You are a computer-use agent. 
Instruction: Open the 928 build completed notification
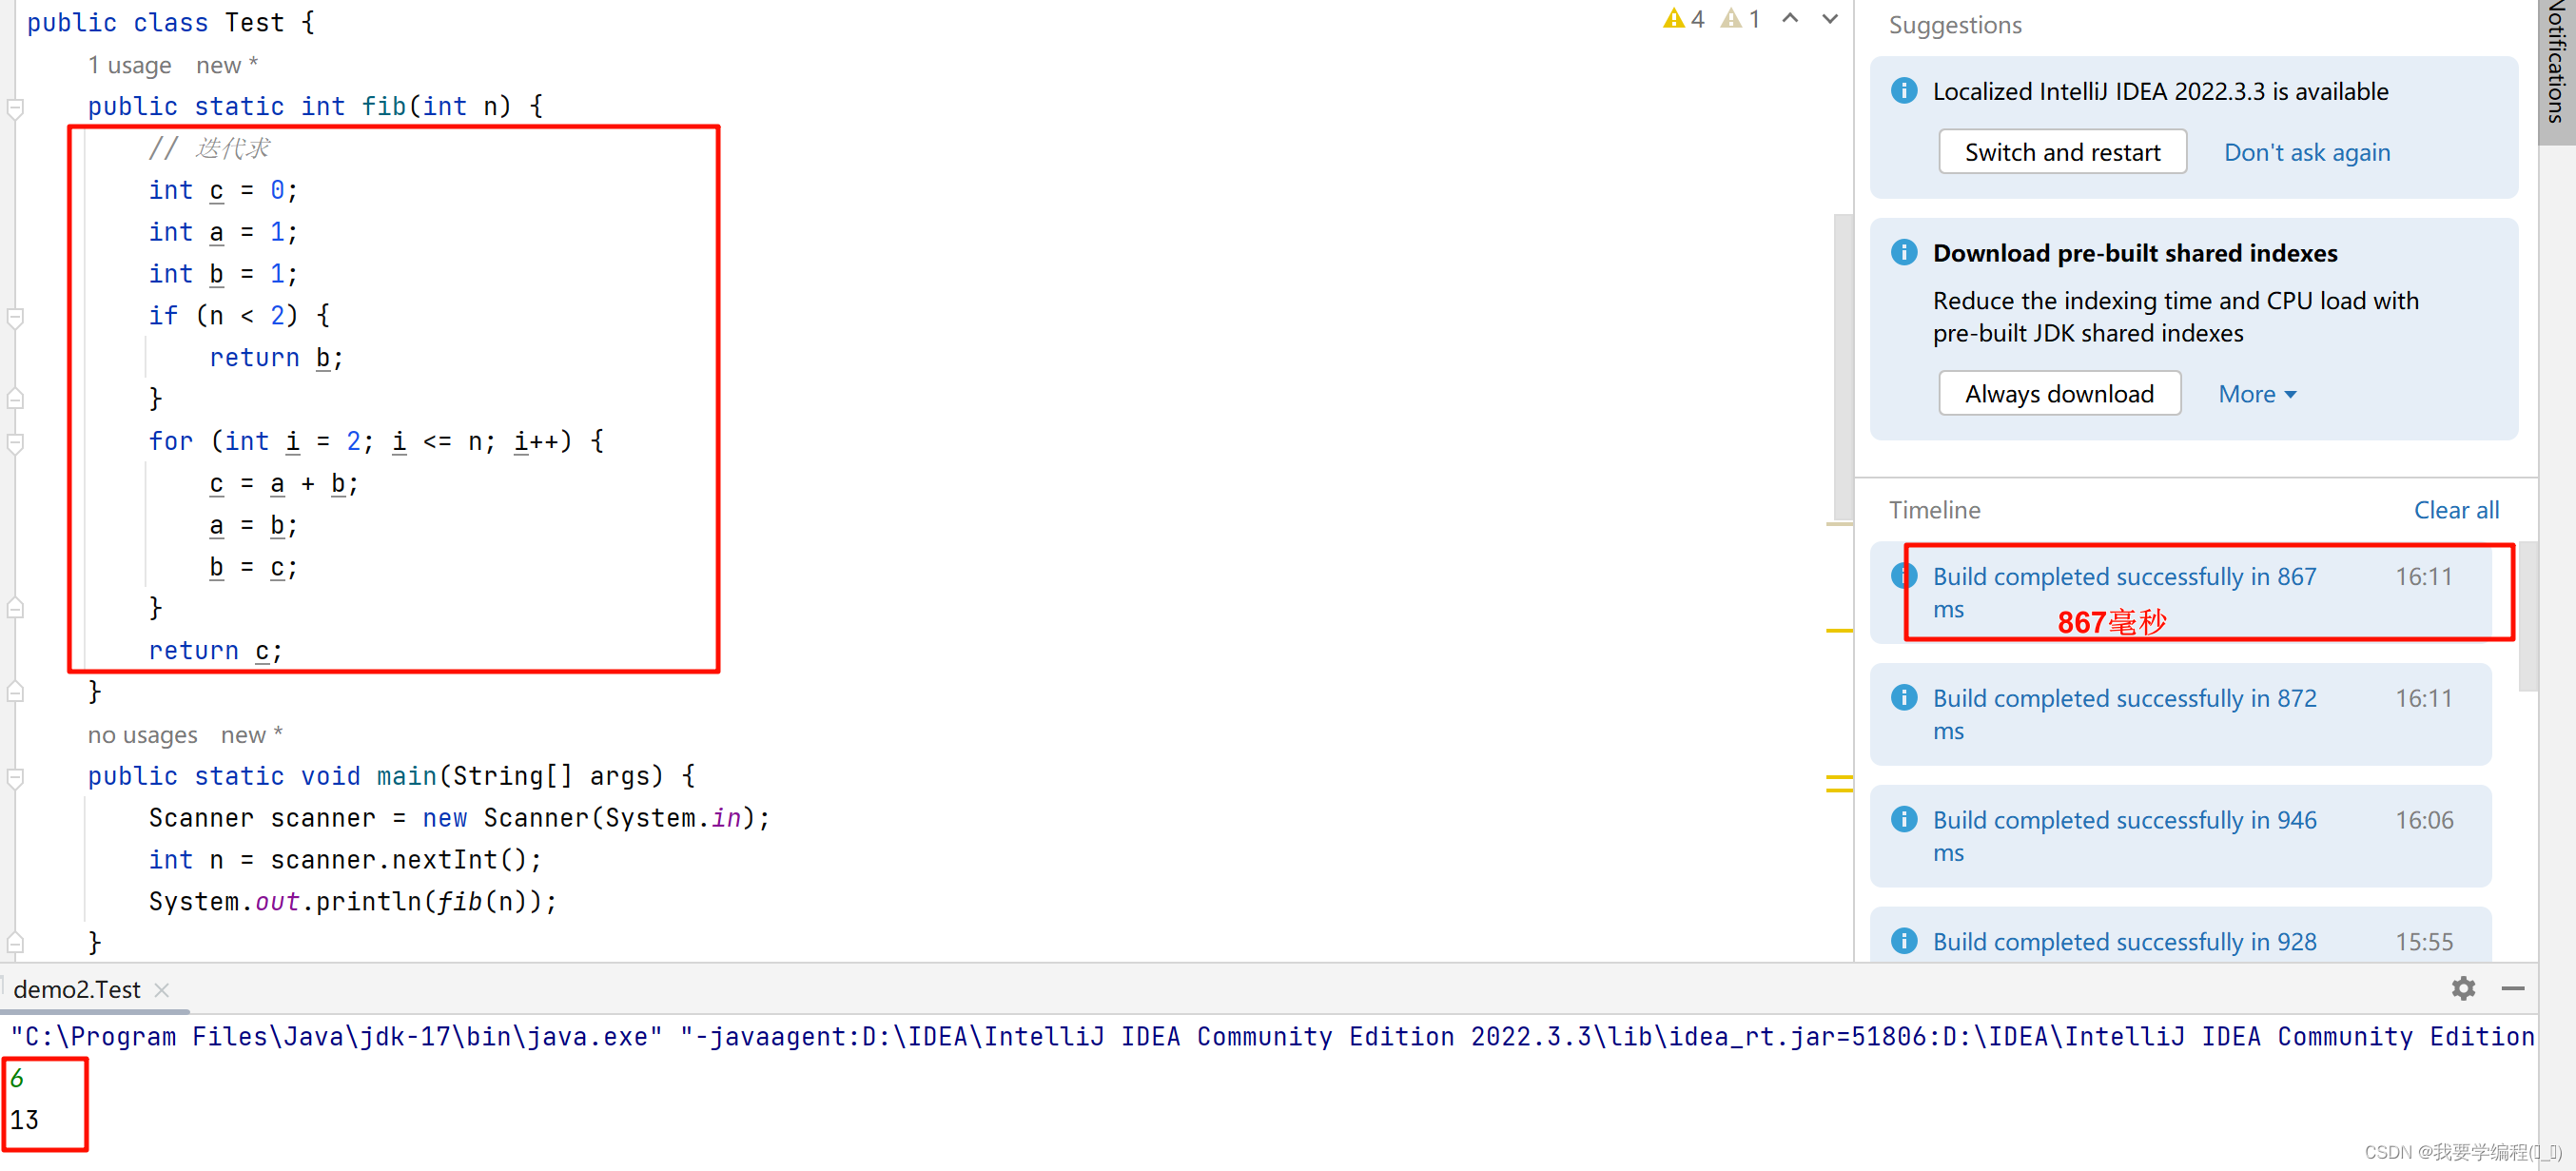pos(2180,935)
